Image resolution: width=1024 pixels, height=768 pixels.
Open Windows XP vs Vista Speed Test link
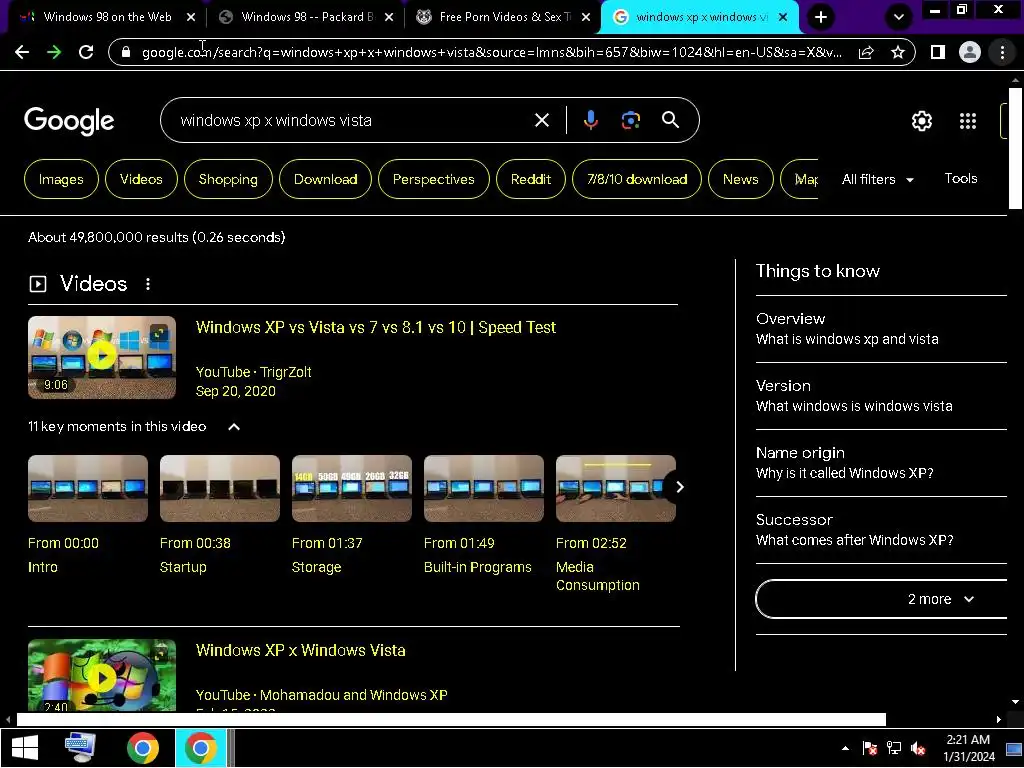376,327
